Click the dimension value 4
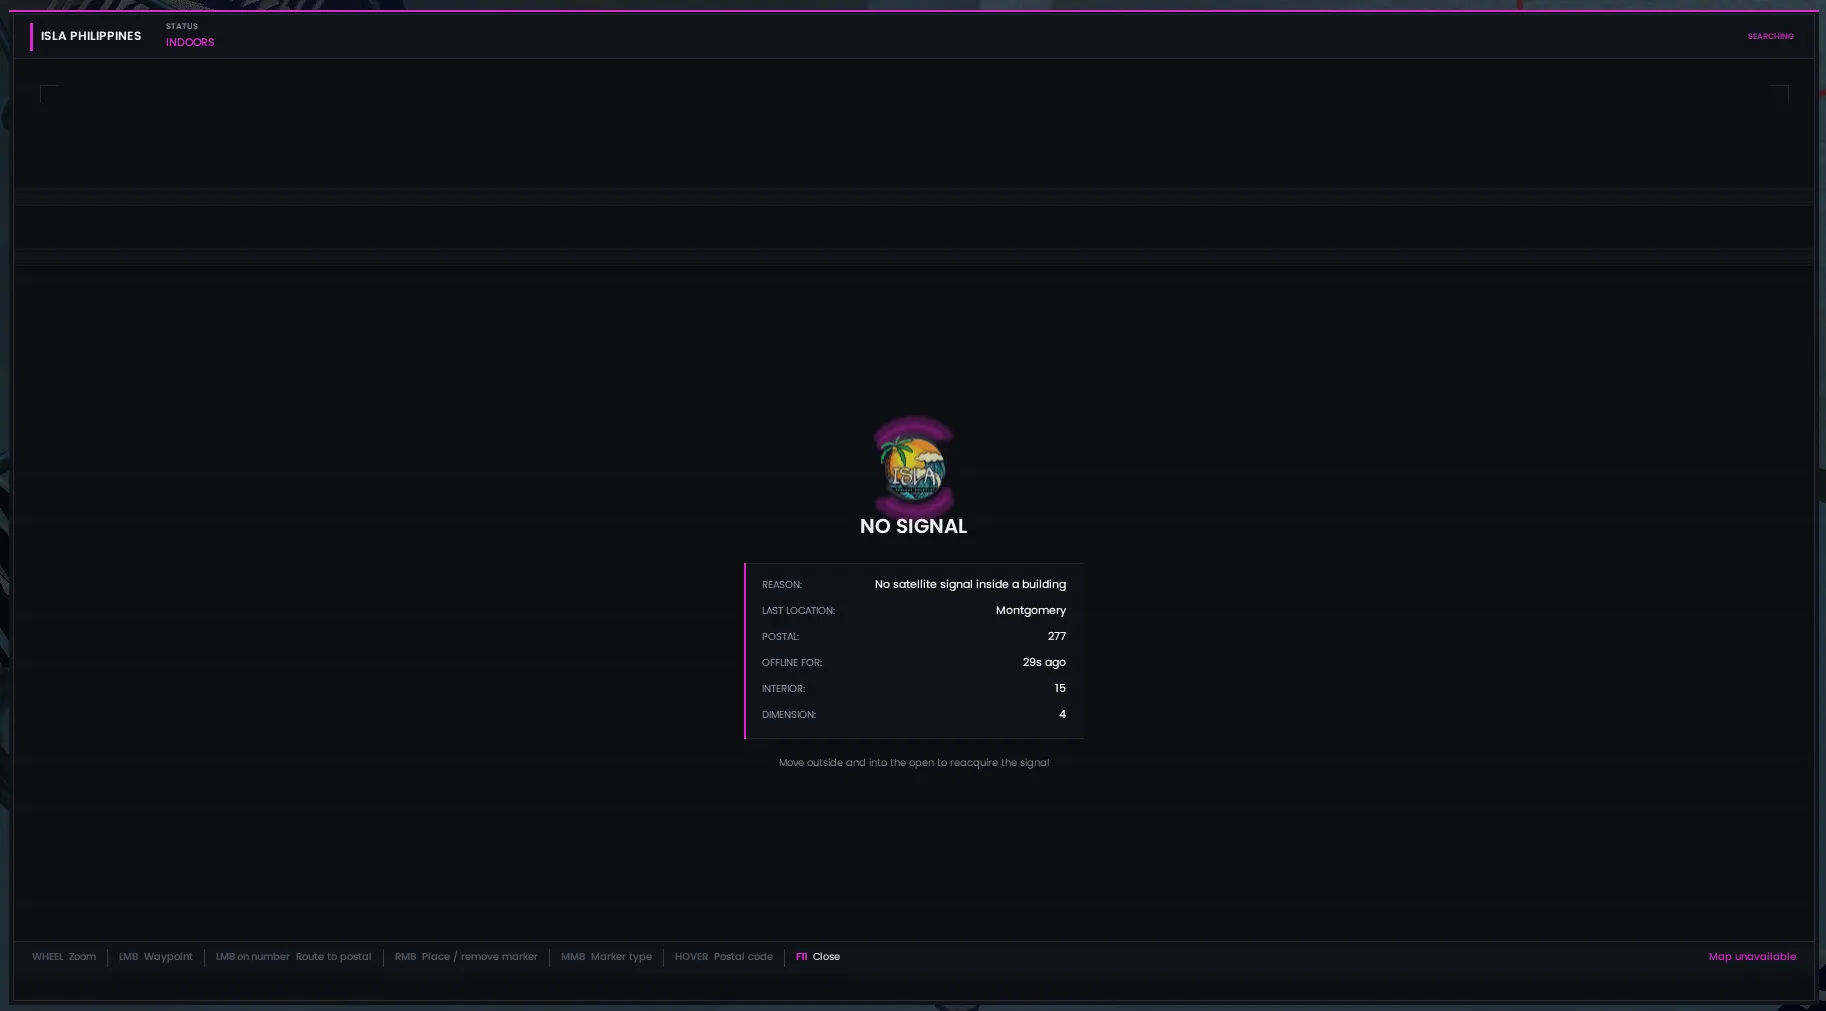Viewport: 1826px width, 1011px height. click(1062, 714)
